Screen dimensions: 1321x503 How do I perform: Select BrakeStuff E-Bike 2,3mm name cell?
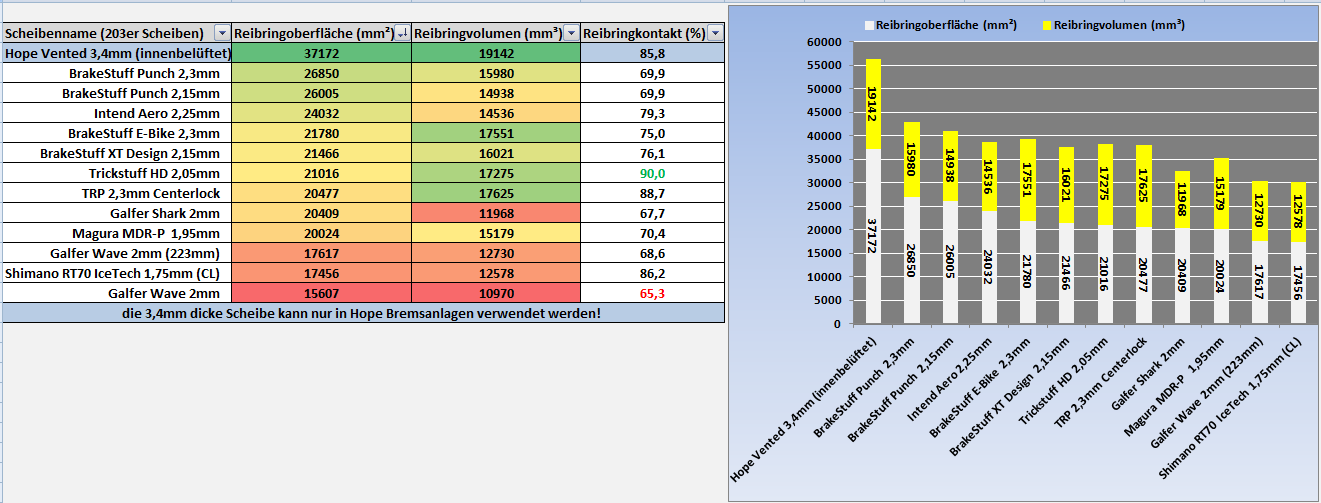point(117,133)
